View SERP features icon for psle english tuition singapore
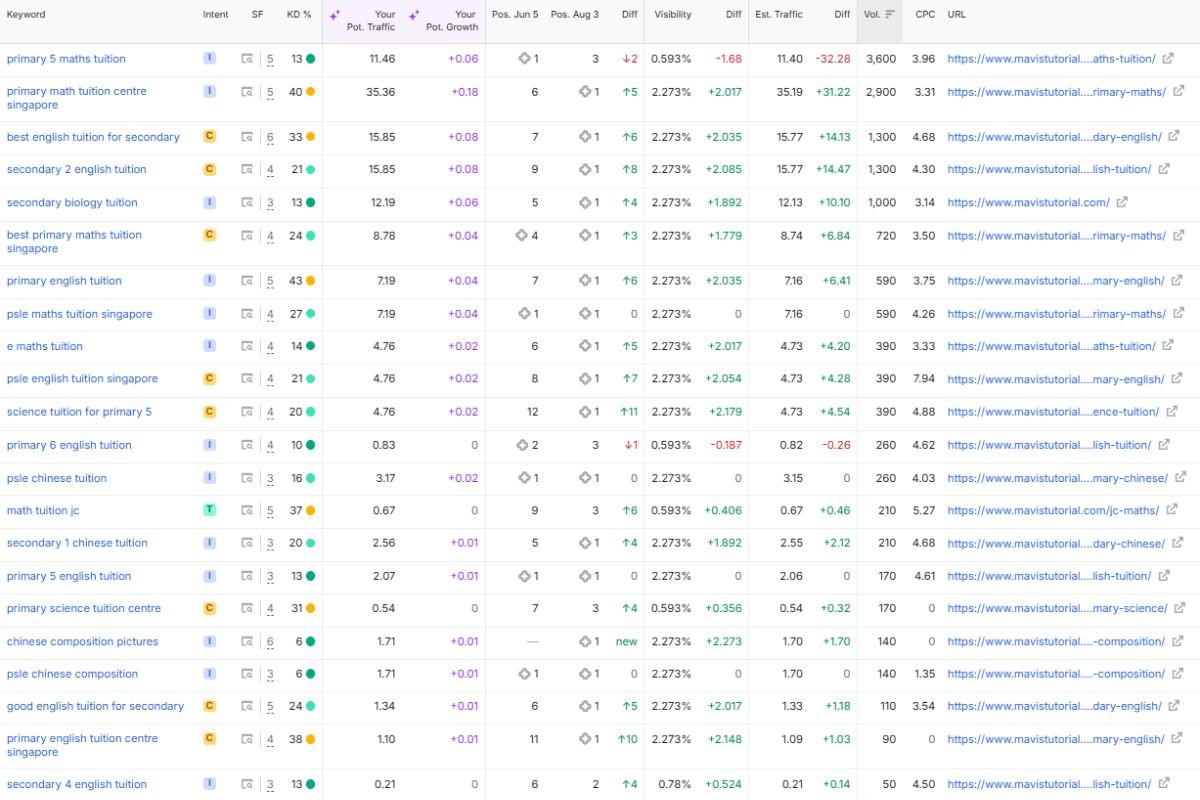The image size is (1200, 800). pyautogui.click(x=247, y=379)
